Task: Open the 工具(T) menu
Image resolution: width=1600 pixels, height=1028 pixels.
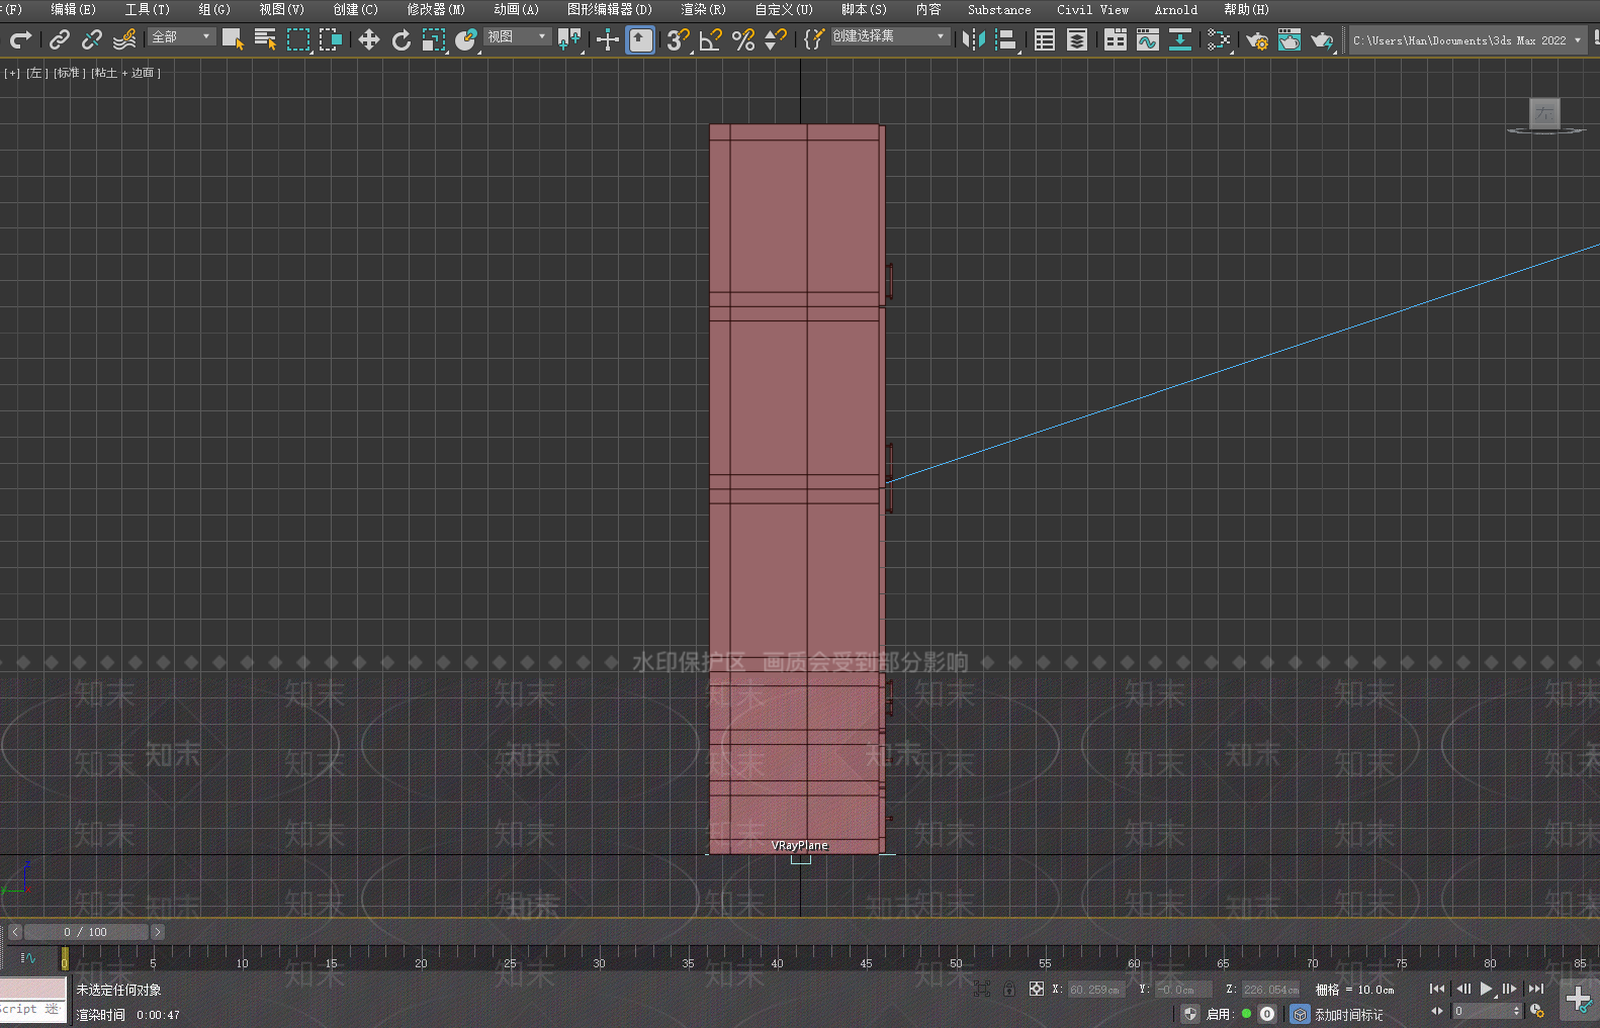Action: coord(147,10)
